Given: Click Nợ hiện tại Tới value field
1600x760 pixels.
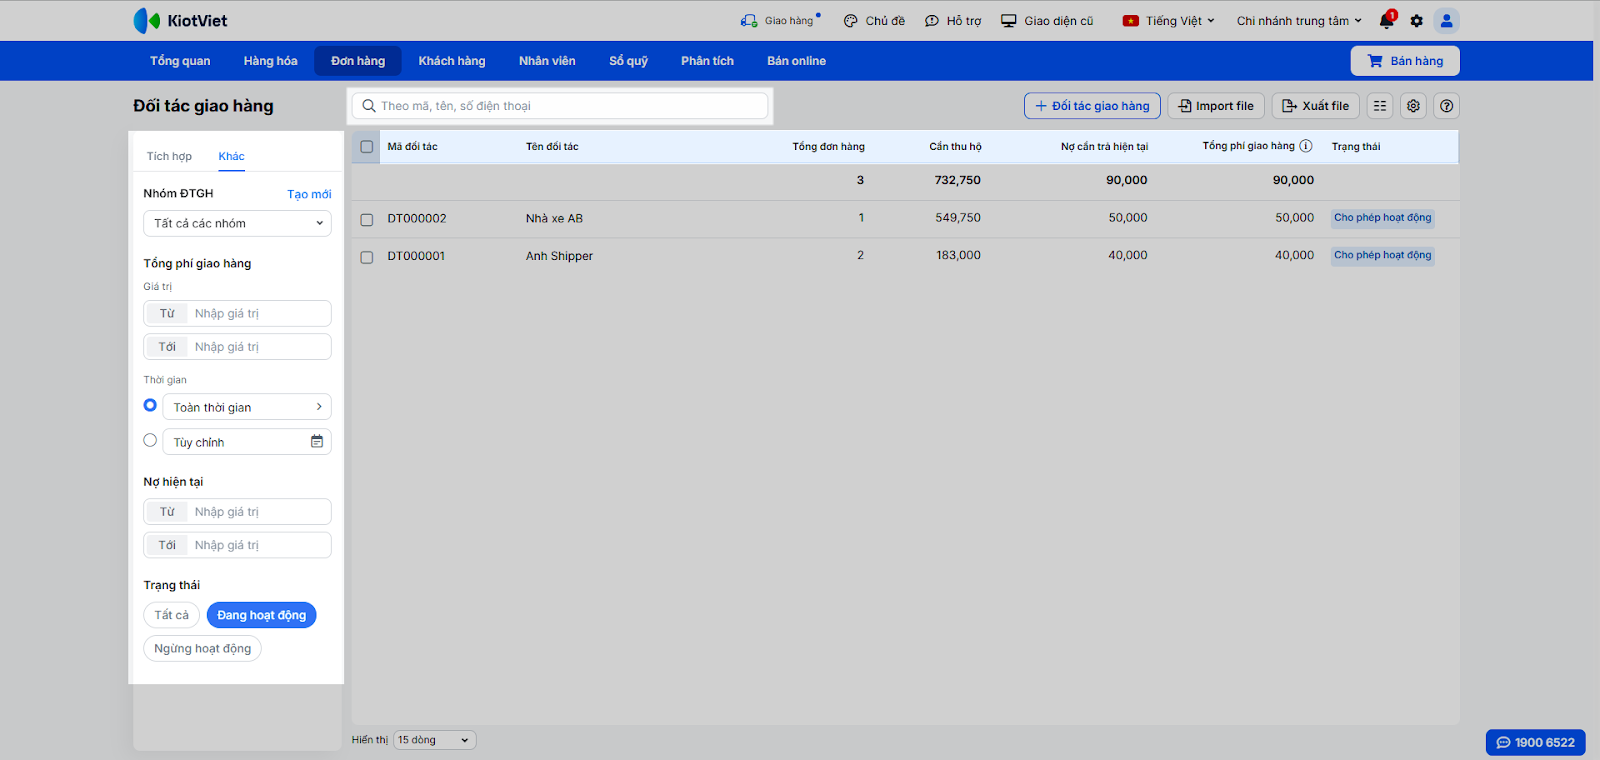Looking at the screenshot, I should click(x=237, y=545).
